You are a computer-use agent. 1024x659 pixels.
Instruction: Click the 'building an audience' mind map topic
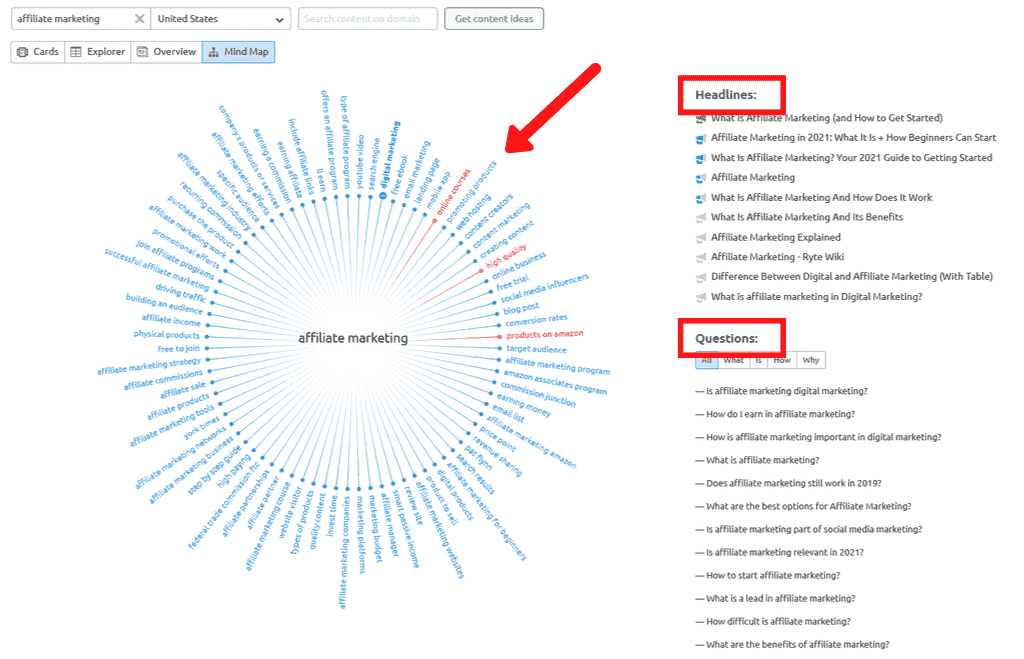(165, 304)
